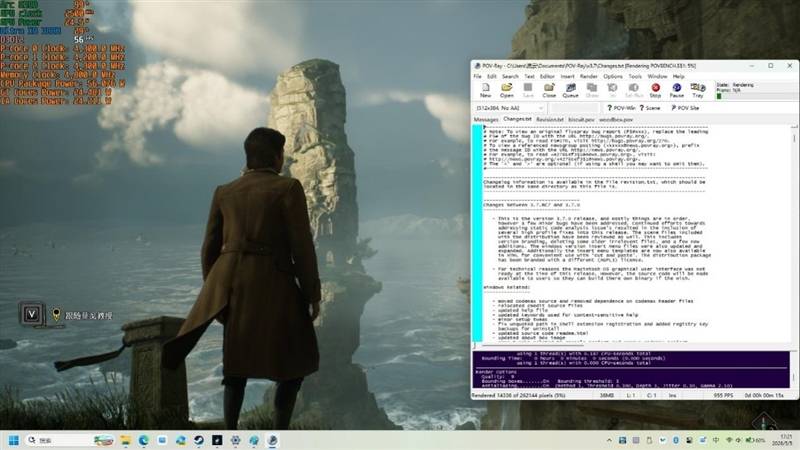
Task: Open the Edit menu in POV-Ray
Action: click(492, 77)
